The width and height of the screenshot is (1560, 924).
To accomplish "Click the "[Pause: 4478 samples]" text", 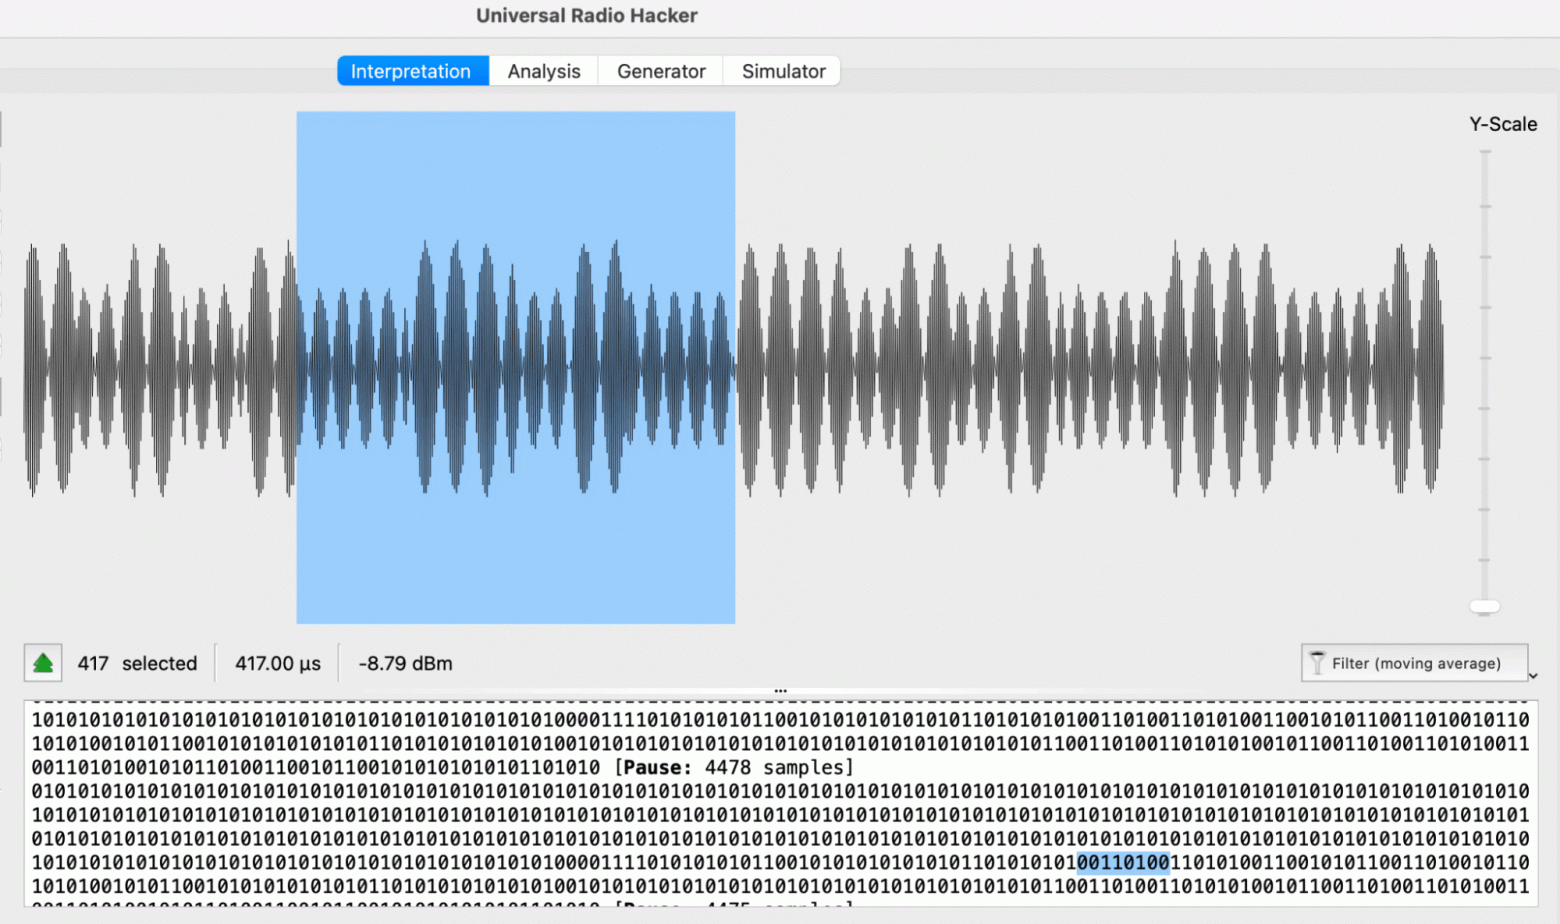I will pos(734,767).
